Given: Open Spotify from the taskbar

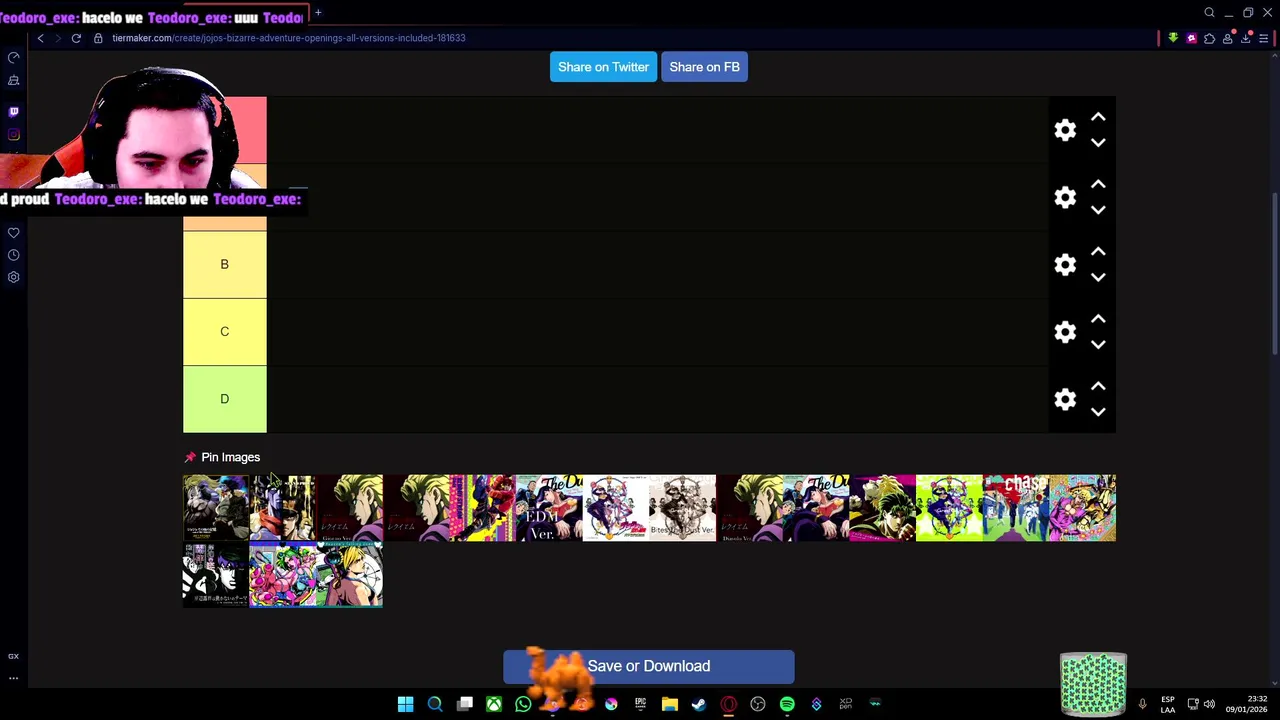Looking at the screenshot, I should click(x=787, y=704).
